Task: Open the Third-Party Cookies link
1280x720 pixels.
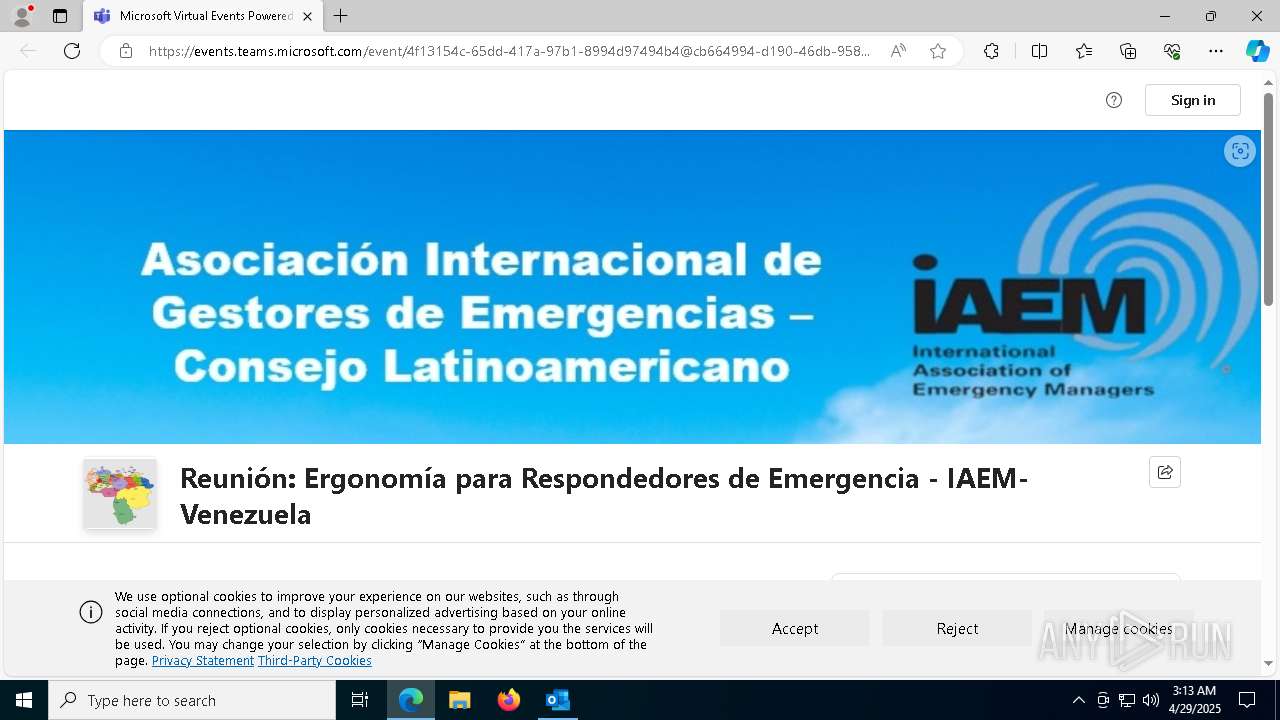Action: click(315, 661)
